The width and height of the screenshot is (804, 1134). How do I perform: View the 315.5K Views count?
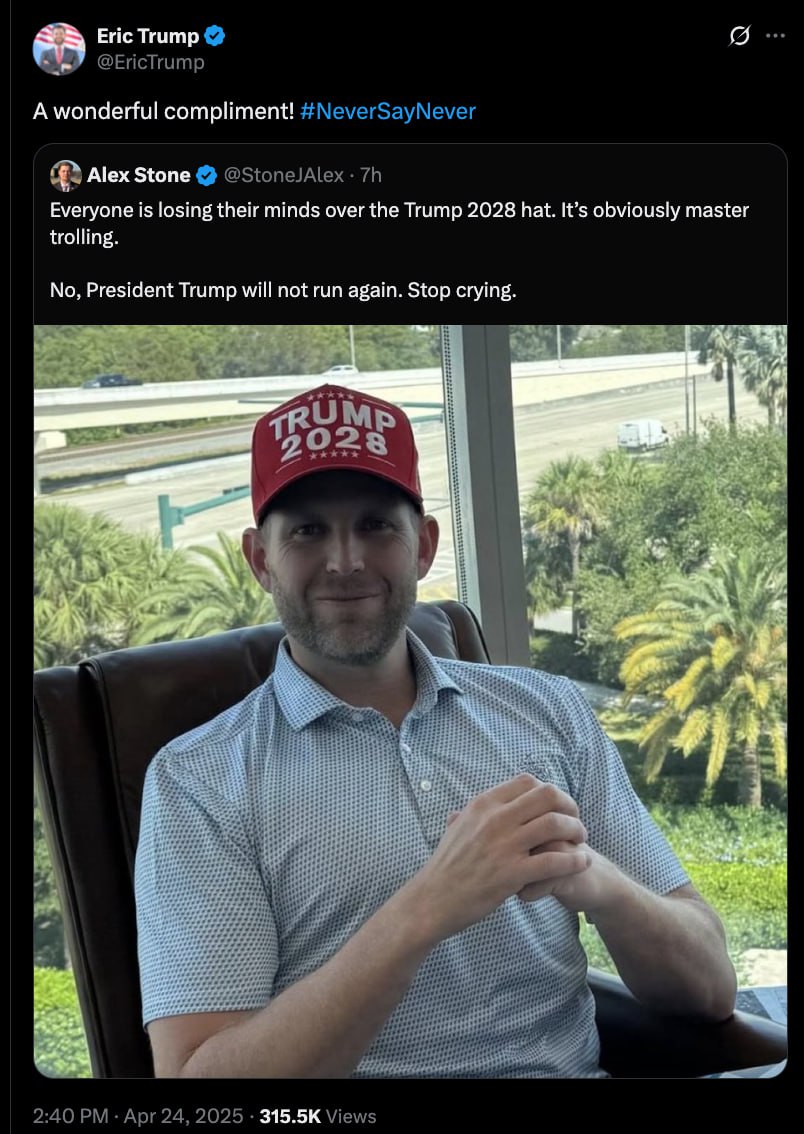317,1116
